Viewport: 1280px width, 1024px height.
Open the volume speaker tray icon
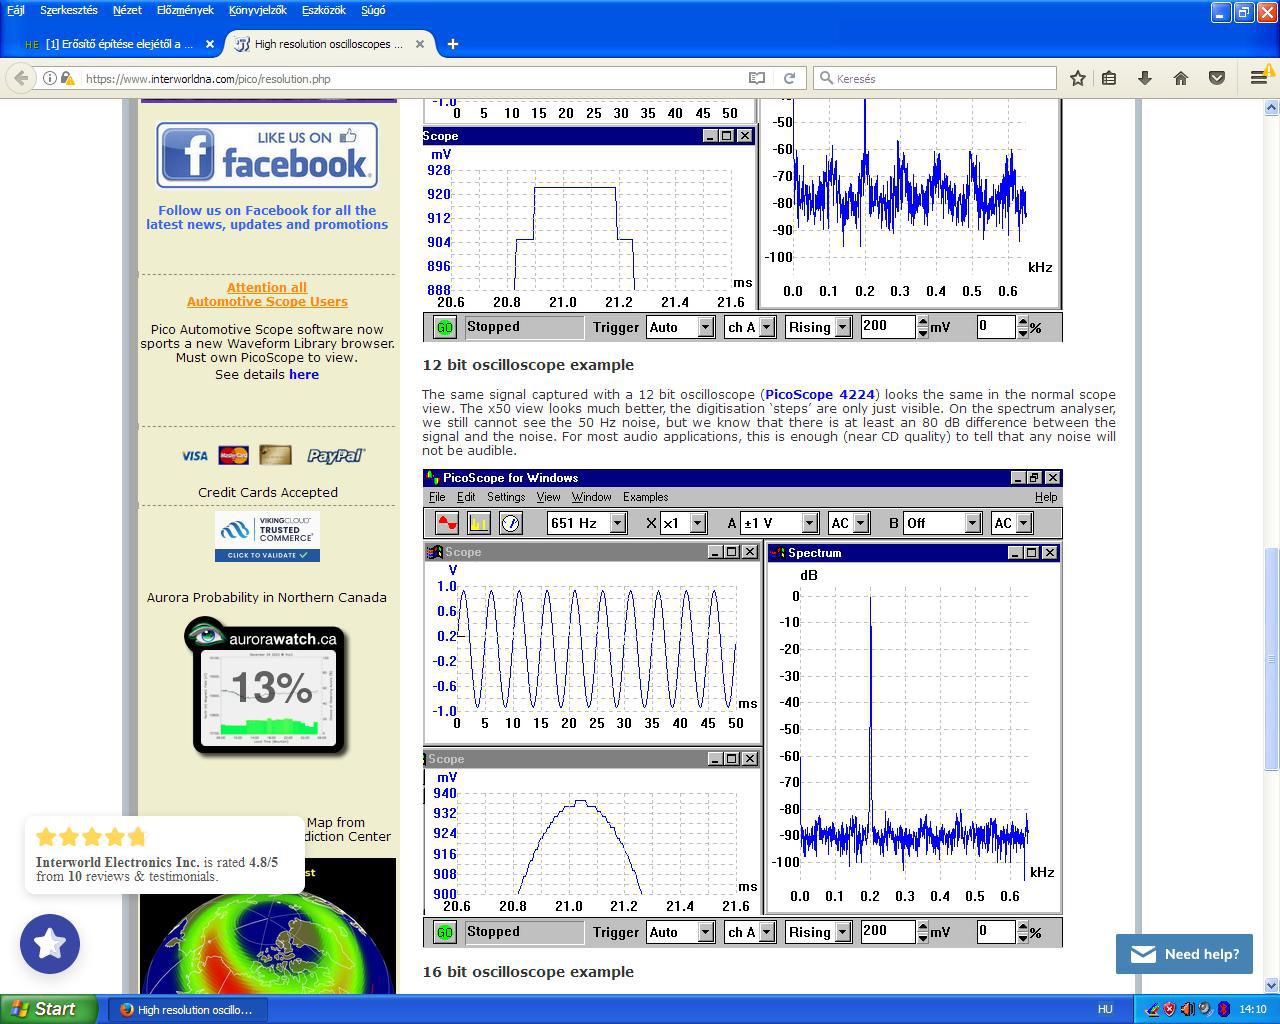(x=1187, y=1009)
